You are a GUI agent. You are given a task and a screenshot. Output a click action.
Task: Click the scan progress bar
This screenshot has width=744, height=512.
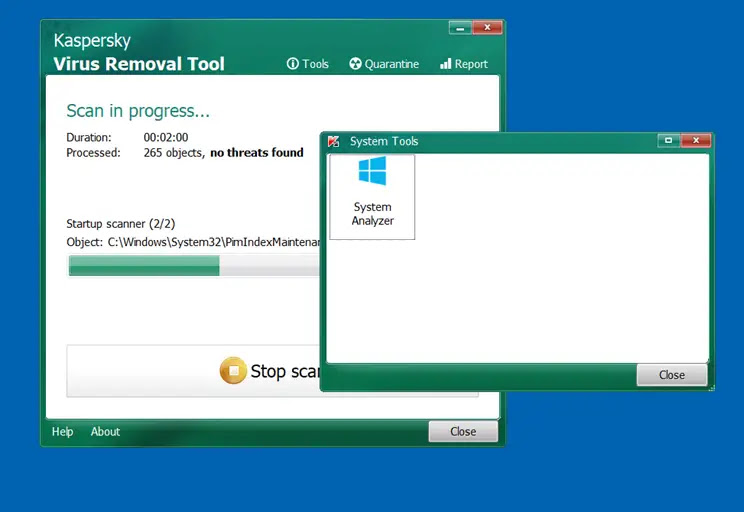tap(194, 266)
